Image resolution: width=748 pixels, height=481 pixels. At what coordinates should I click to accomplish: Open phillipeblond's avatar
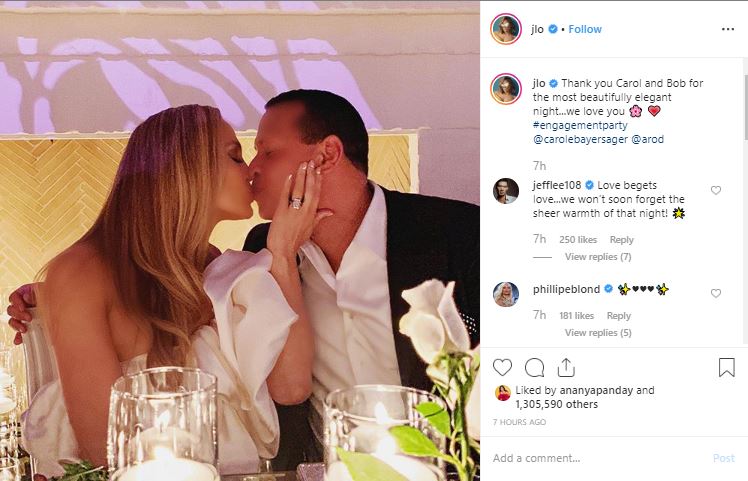[x=506, y=294]
